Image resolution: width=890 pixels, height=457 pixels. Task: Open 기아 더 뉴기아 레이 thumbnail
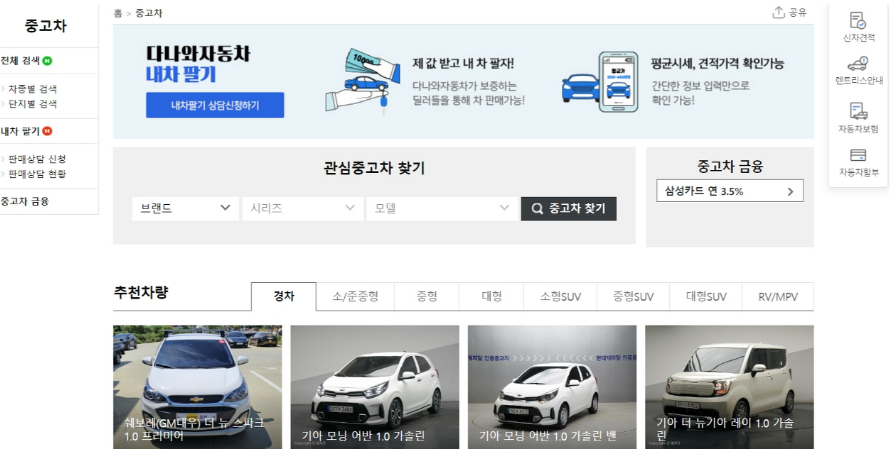pos(729,387)
